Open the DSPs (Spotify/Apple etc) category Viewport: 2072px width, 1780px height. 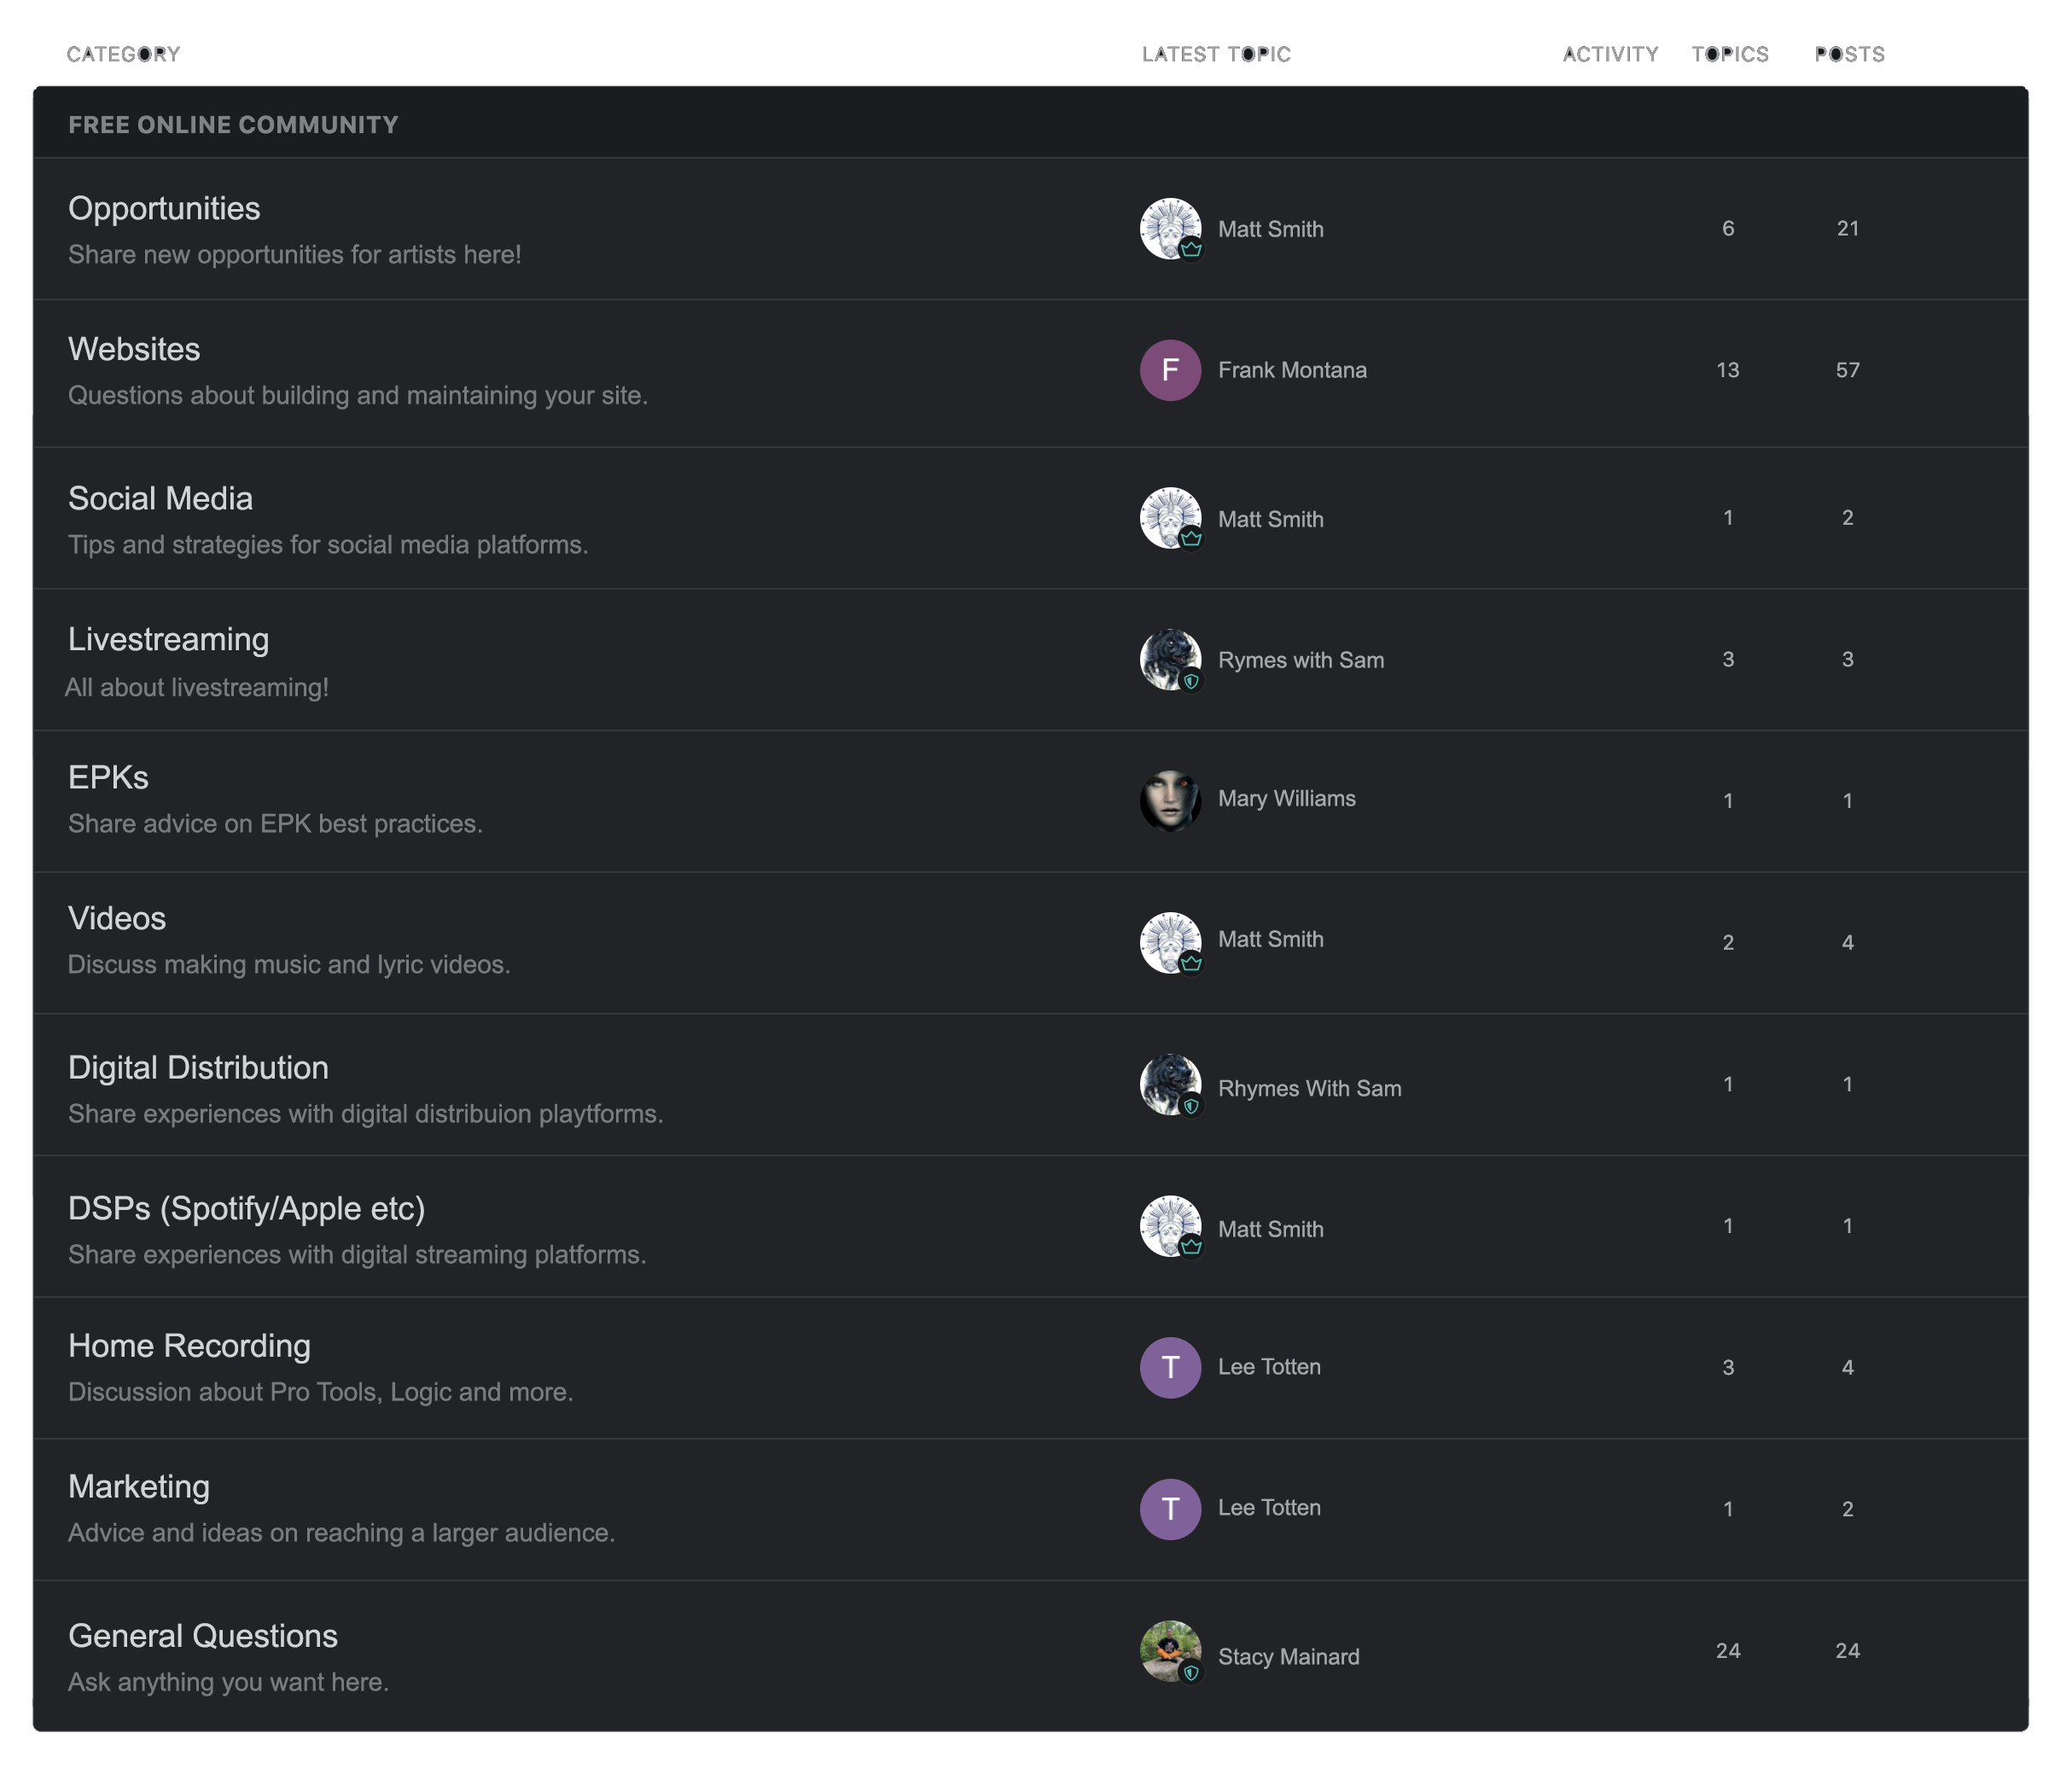[246, 1208]
